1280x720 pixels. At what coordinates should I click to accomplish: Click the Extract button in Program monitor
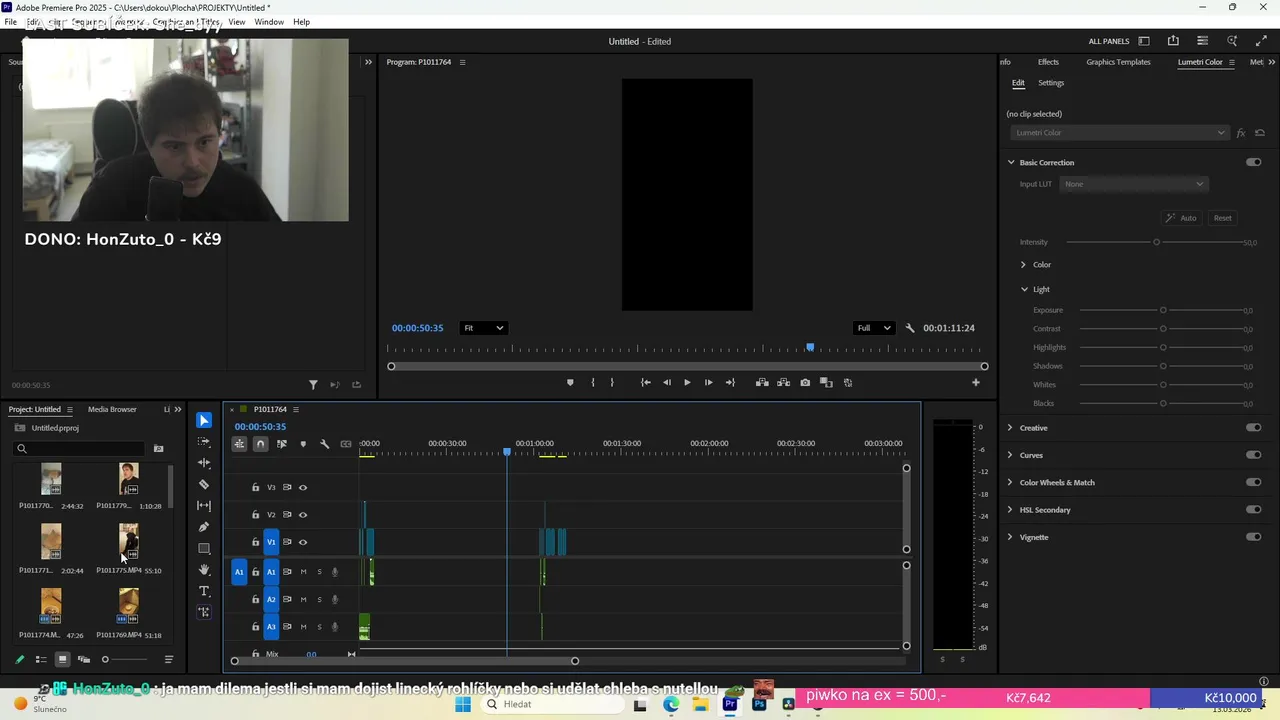coord(783,383)
